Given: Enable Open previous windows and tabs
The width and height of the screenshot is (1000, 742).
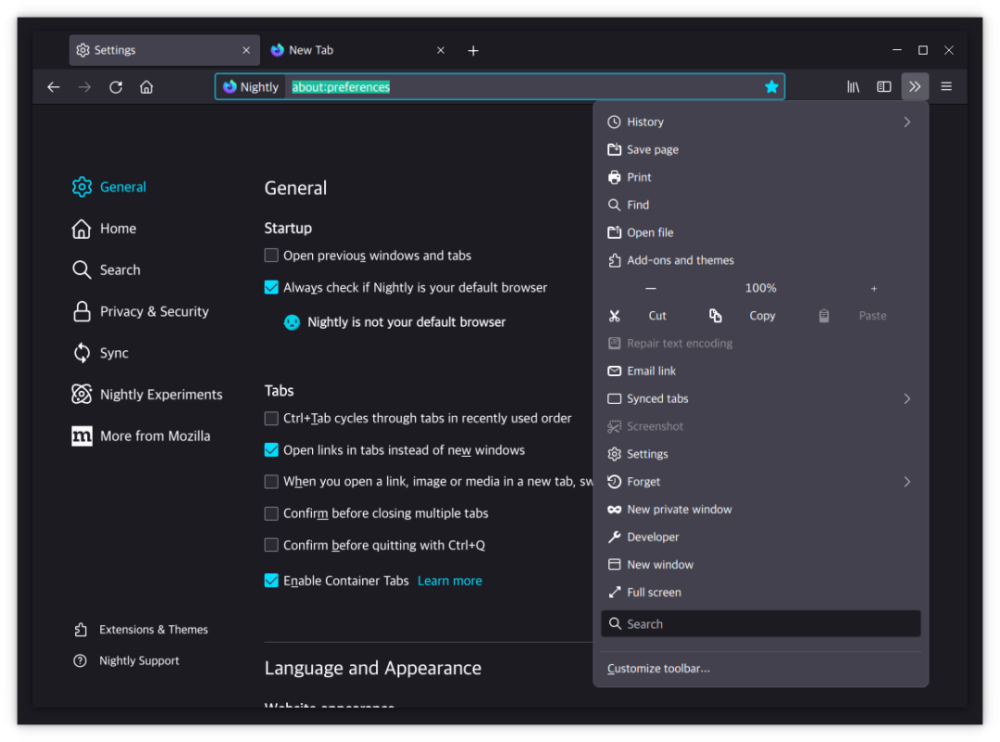Looking at the screenshot, I should (271, 256).
